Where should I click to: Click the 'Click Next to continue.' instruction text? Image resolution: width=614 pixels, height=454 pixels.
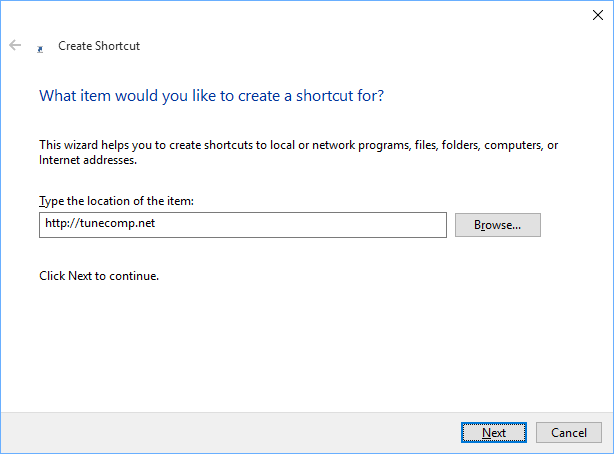tap(99, 275)
